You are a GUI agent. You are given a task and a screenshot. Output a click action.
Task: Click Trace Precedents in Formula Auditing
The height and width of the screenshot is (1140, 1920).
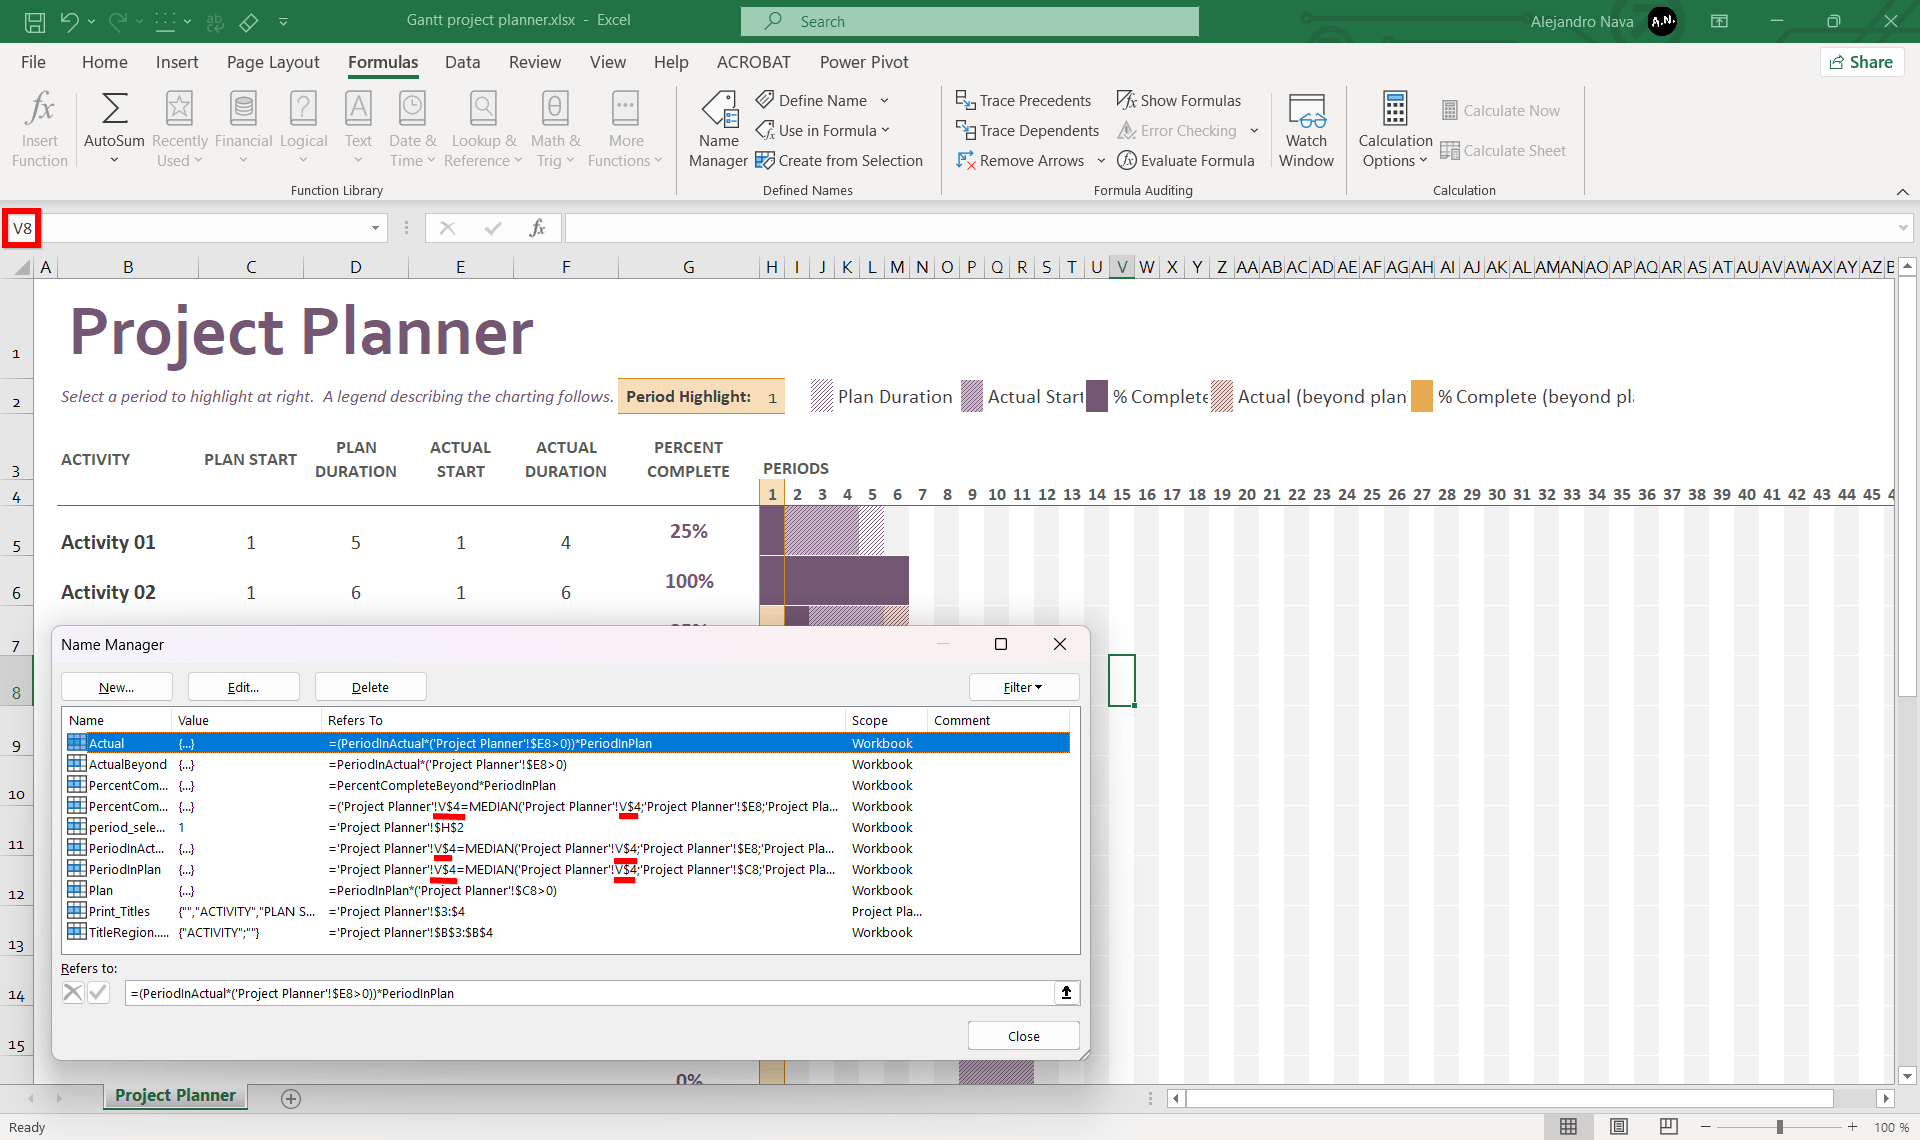click(x=1023, y=101)
